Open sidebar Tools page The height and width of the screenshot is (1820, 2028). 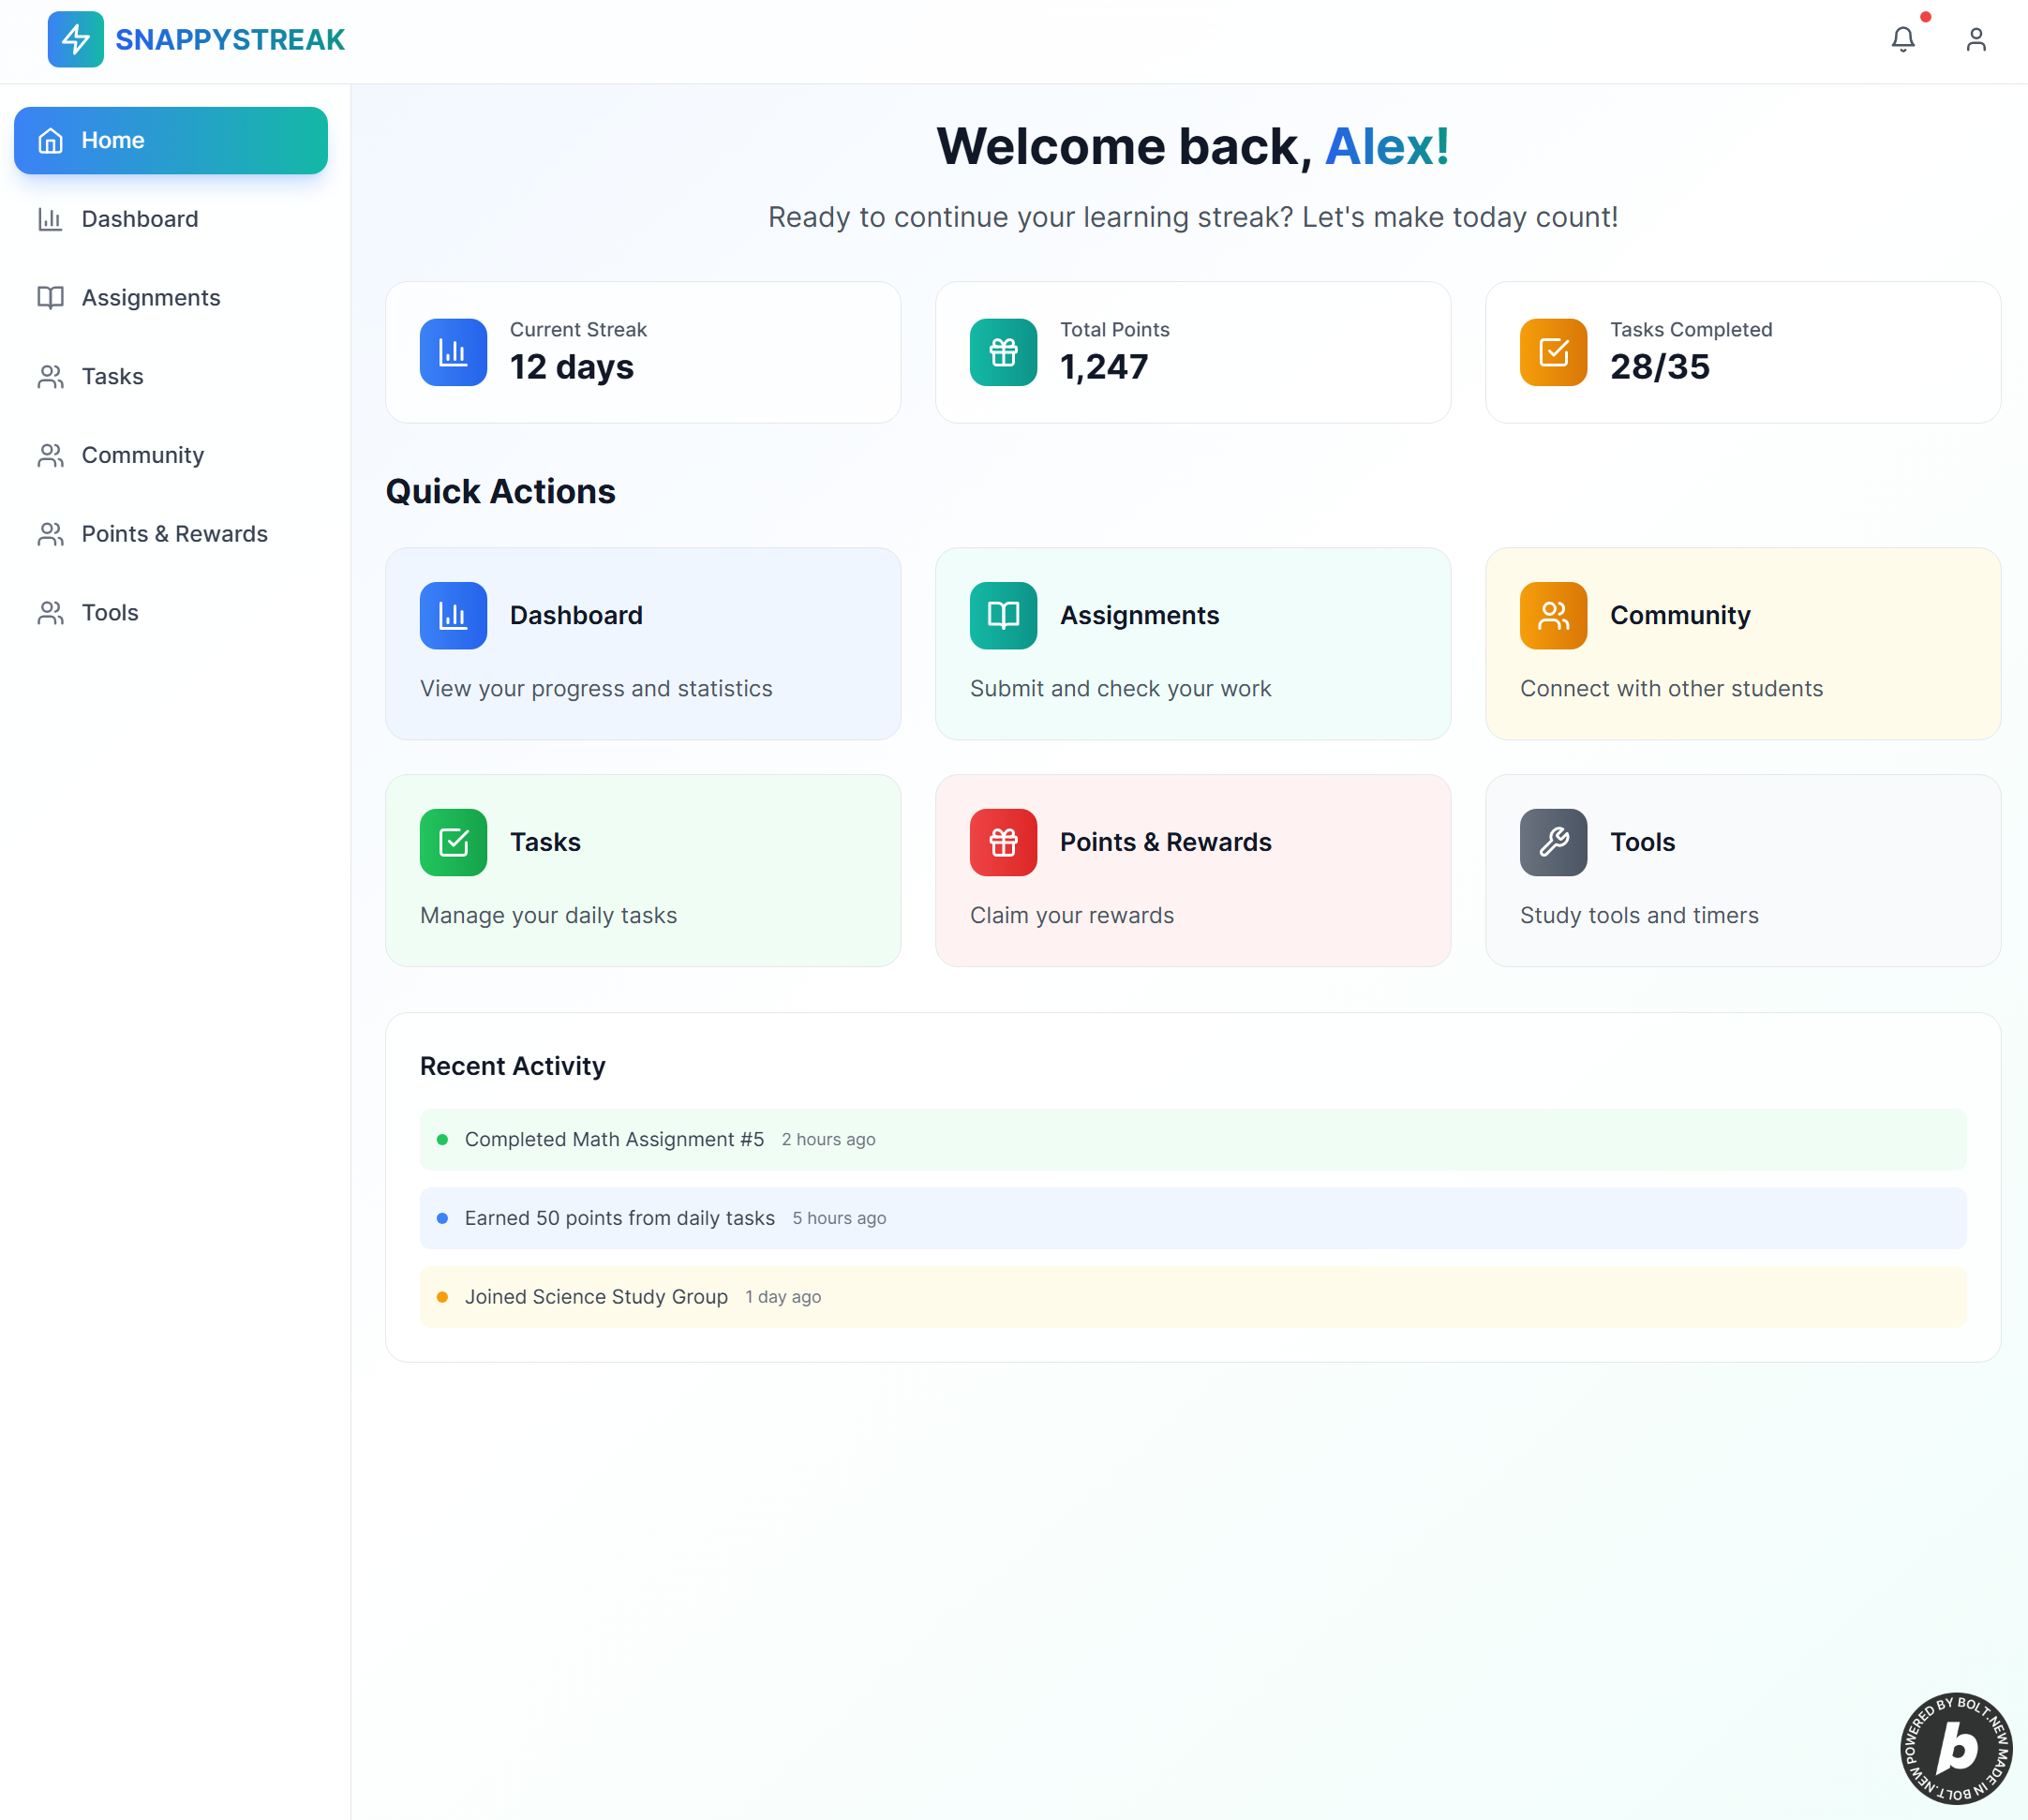110,613
